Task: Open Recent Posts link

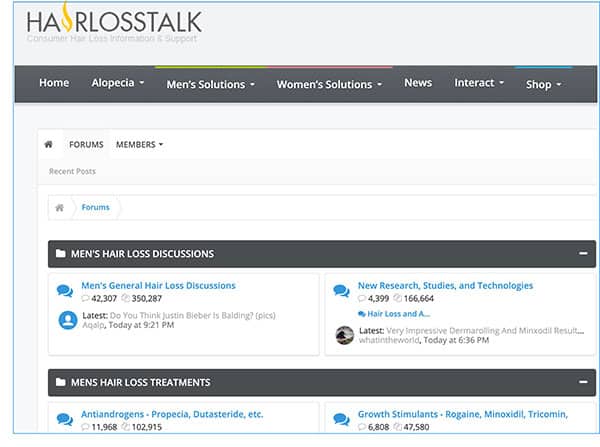Action: pos(72,172)
